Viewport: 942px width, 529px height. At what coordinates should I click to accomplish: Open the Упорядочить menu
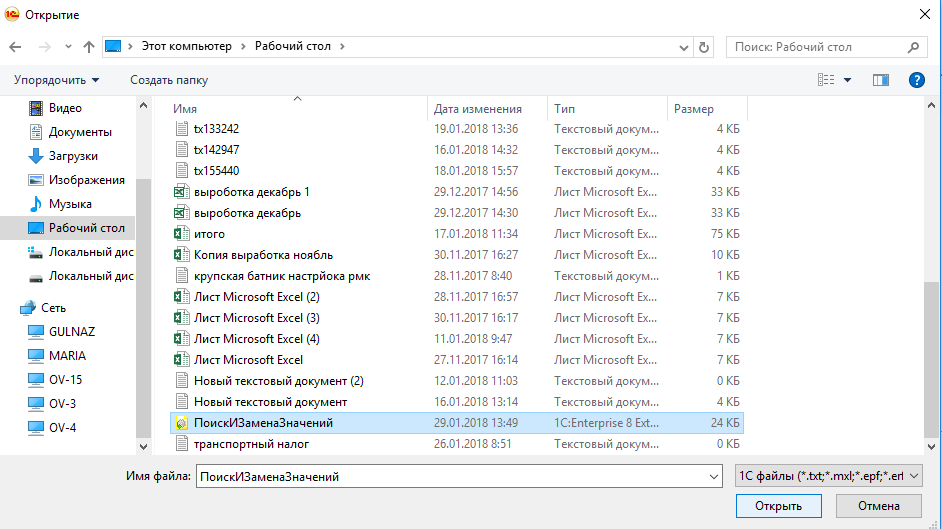(x=56, y=80)
